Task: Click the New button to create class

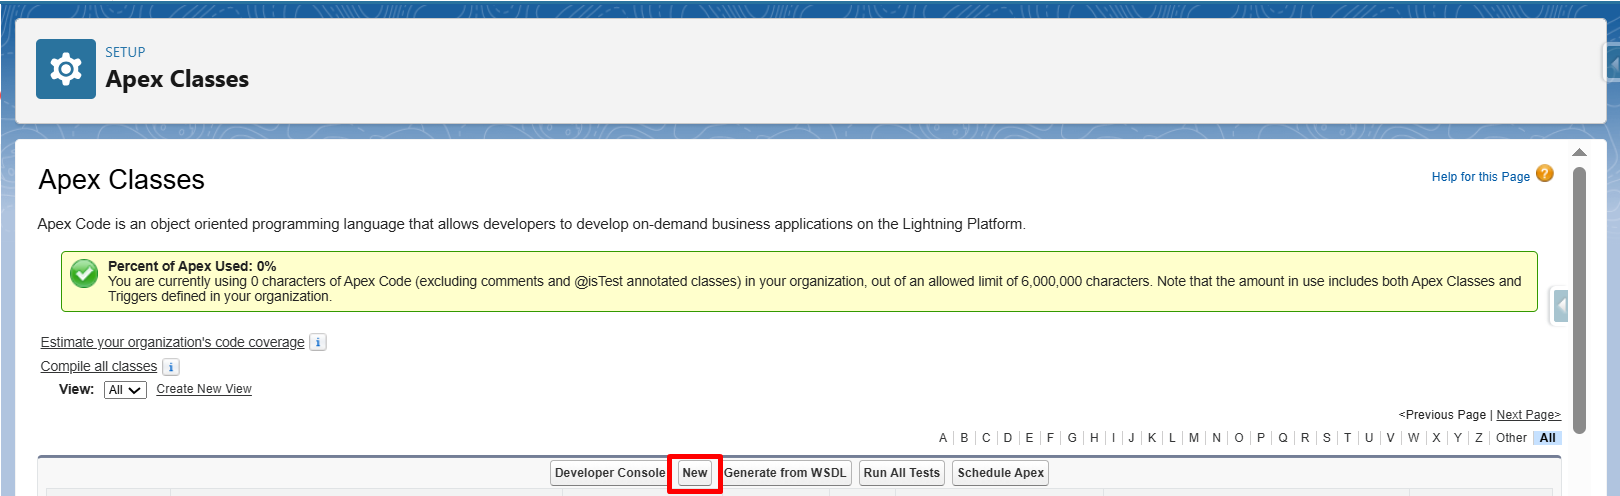Action: (x=695, y=473)
